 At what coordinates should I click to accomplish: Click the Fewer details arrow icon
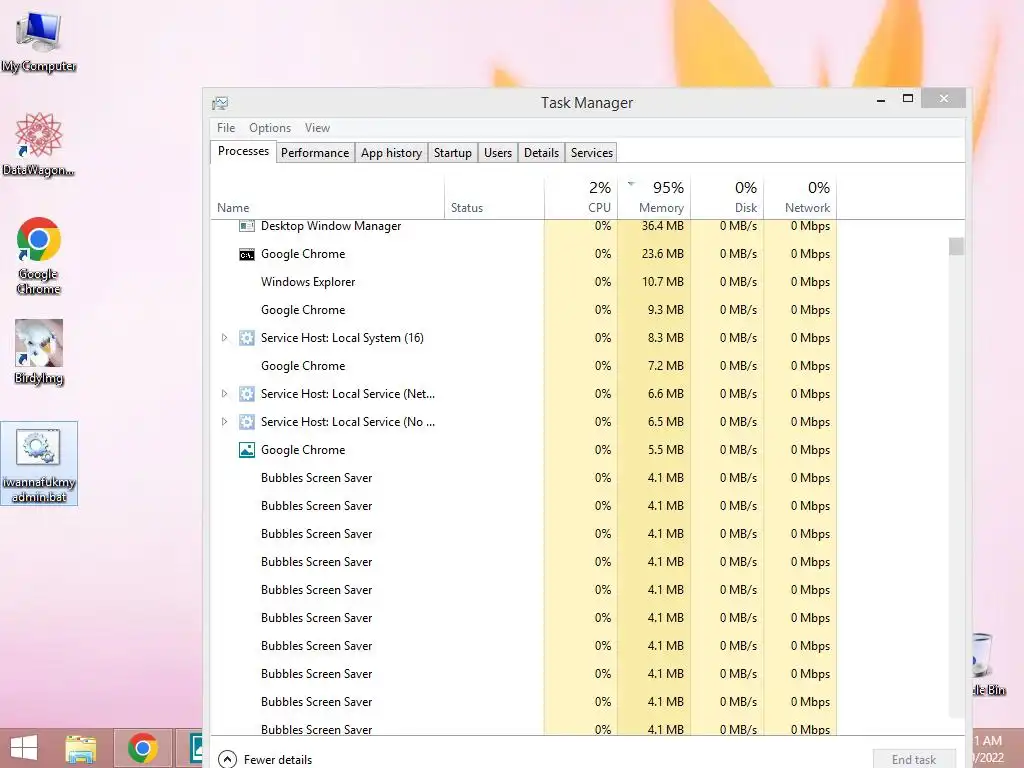(227, 759)
